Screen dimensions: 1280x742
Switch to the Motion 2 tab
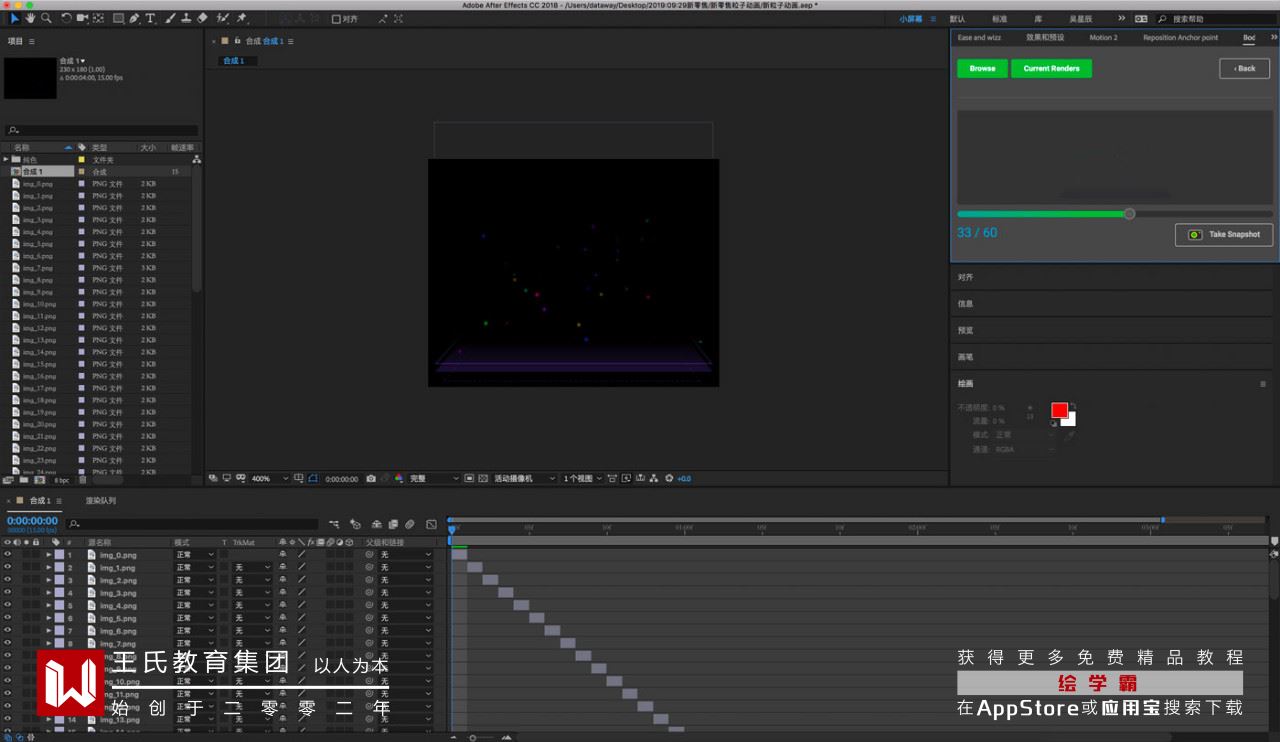point(1104,38)
